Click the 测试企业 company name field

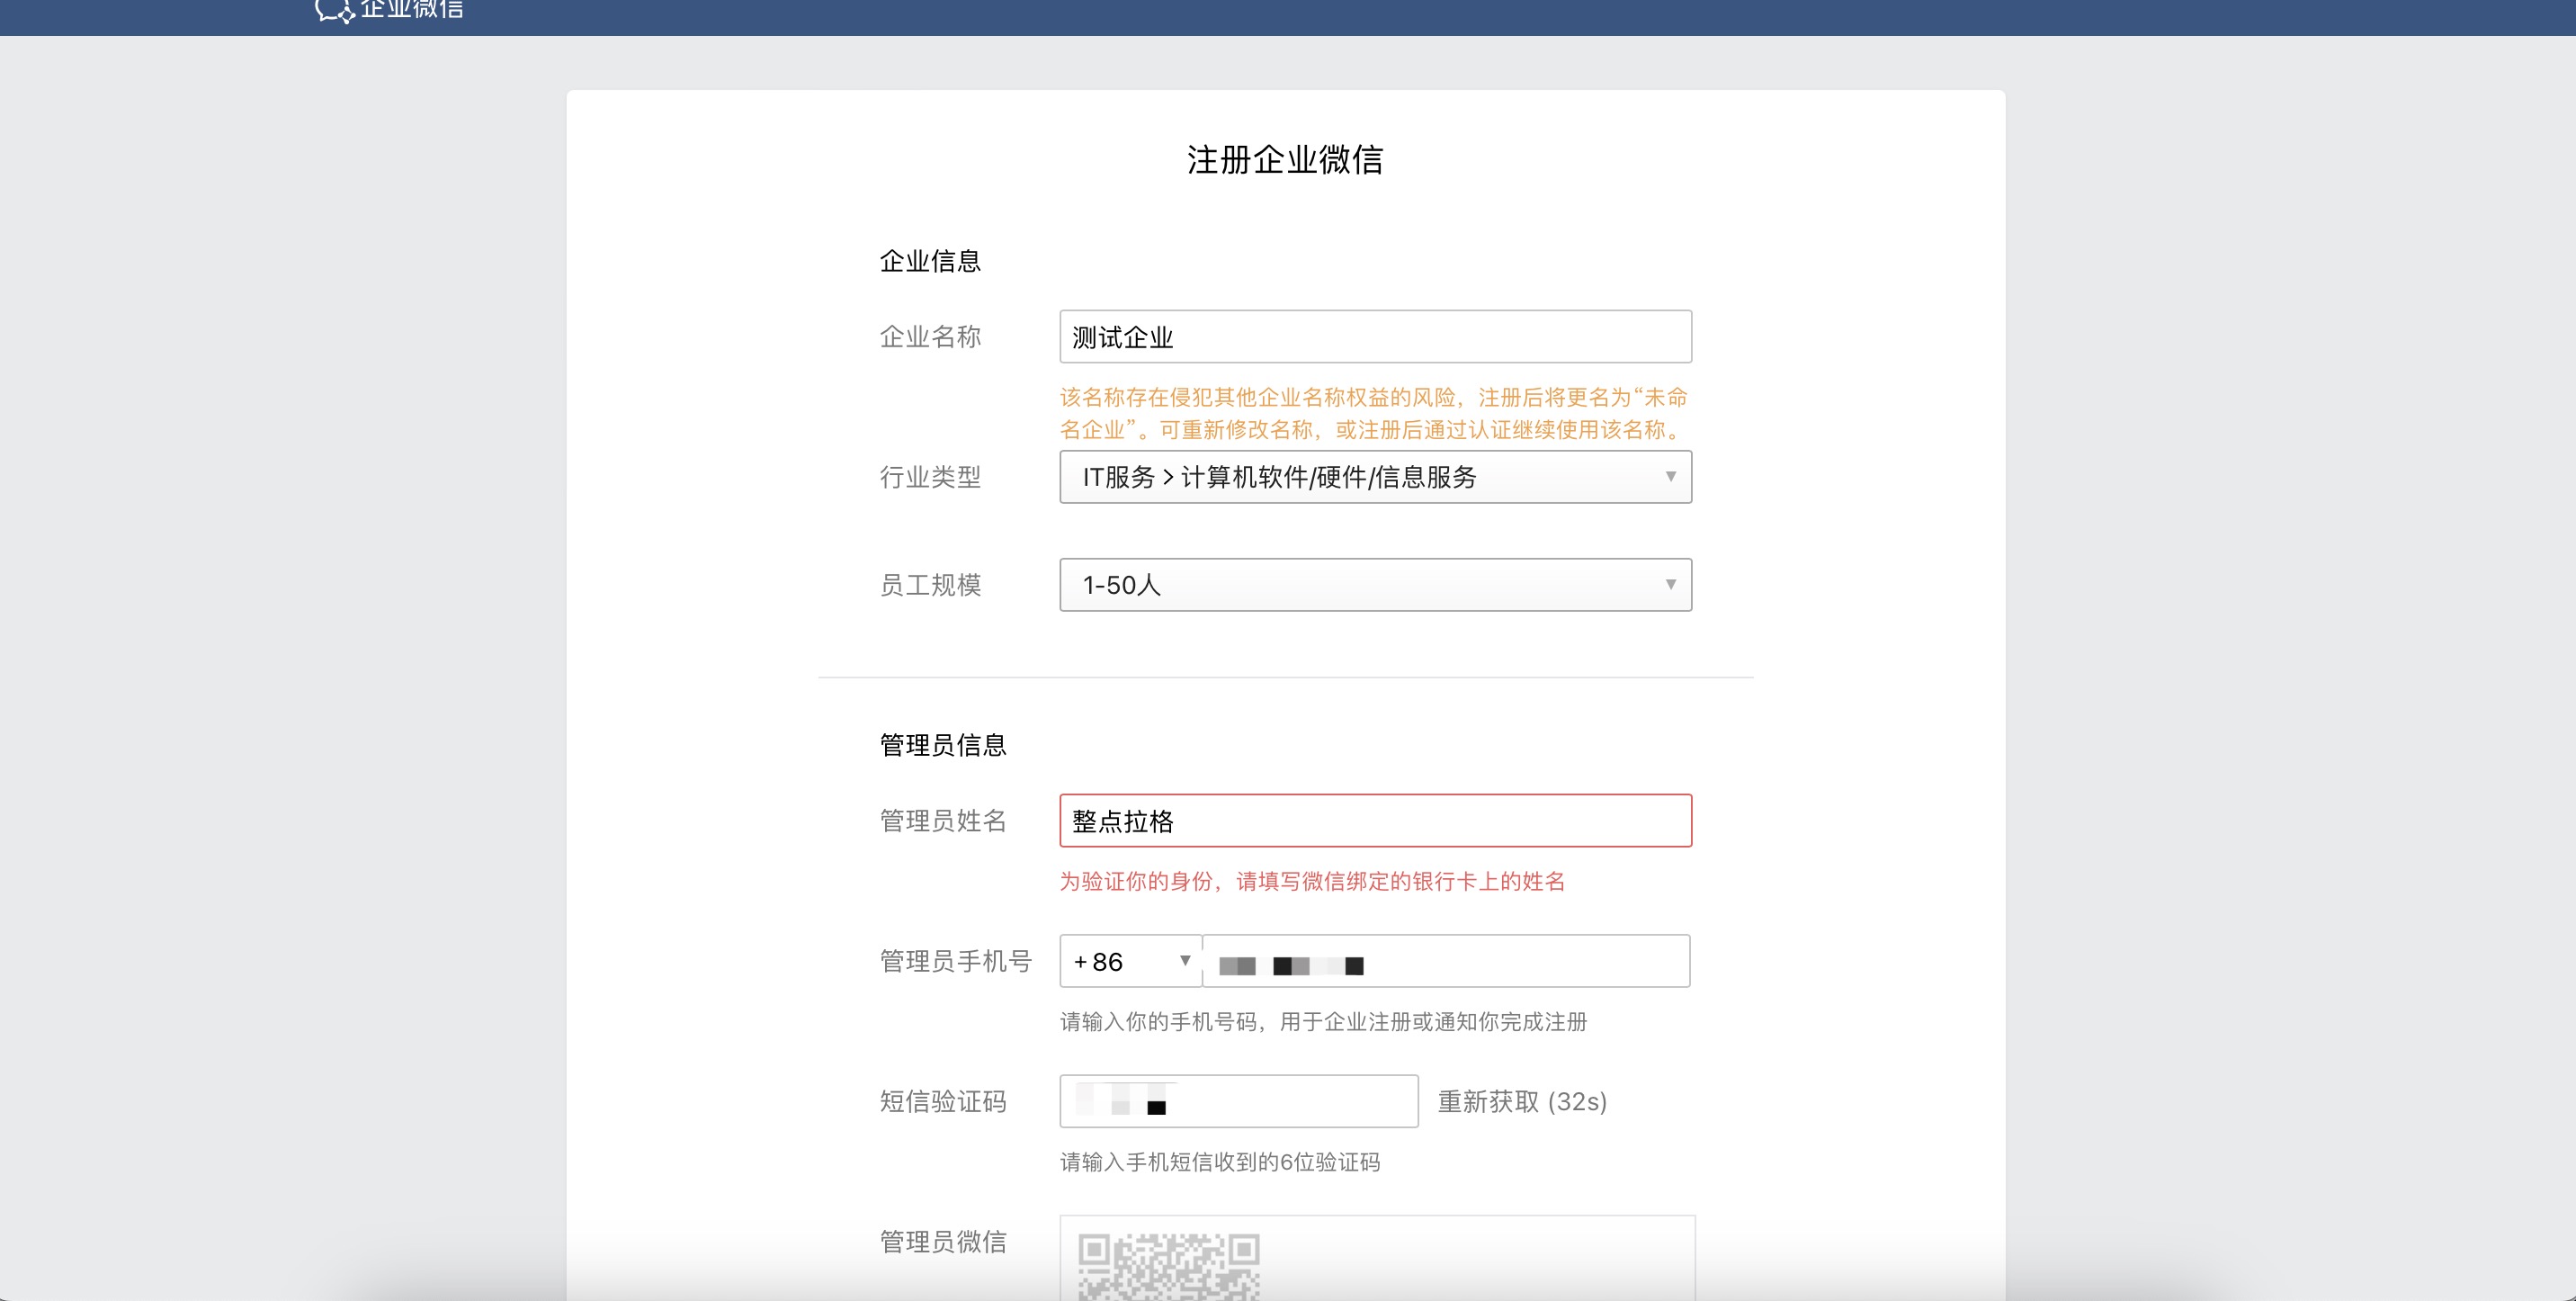click(x=1375, y=337)
